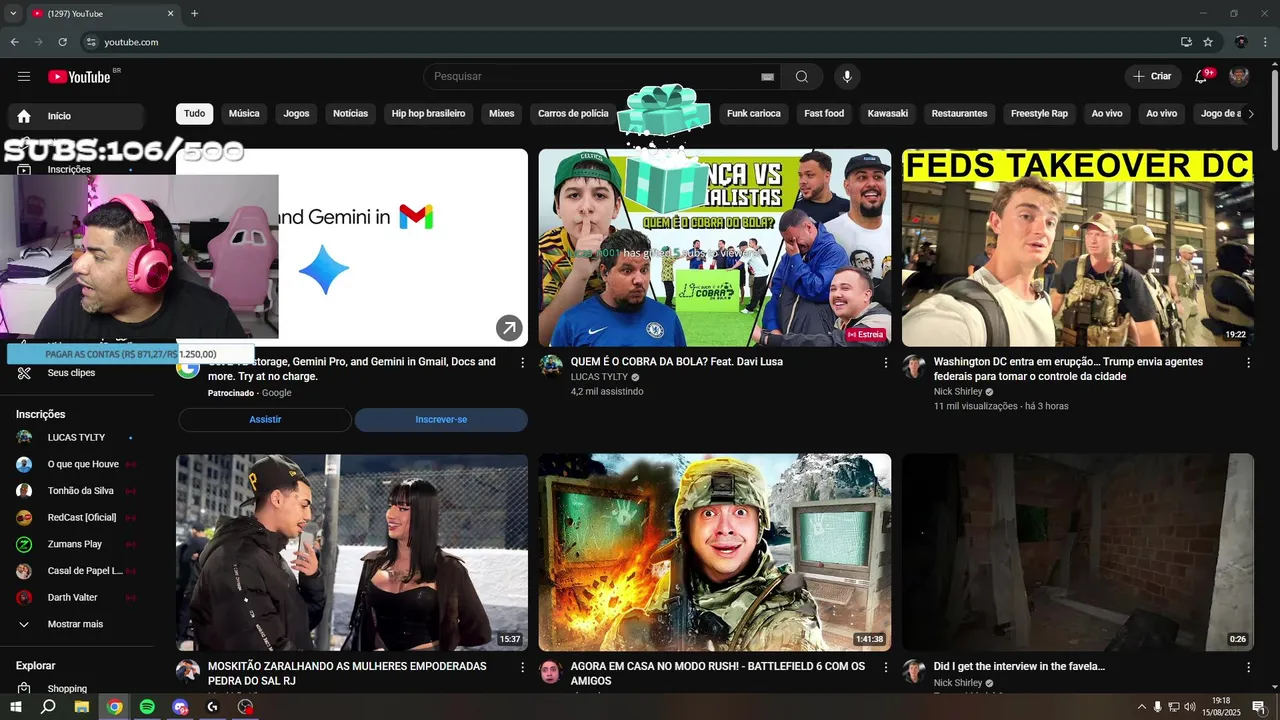Go to the YouTube logo home link
The height and width of the screenshot is (720, 1280).
pos(79,77)
